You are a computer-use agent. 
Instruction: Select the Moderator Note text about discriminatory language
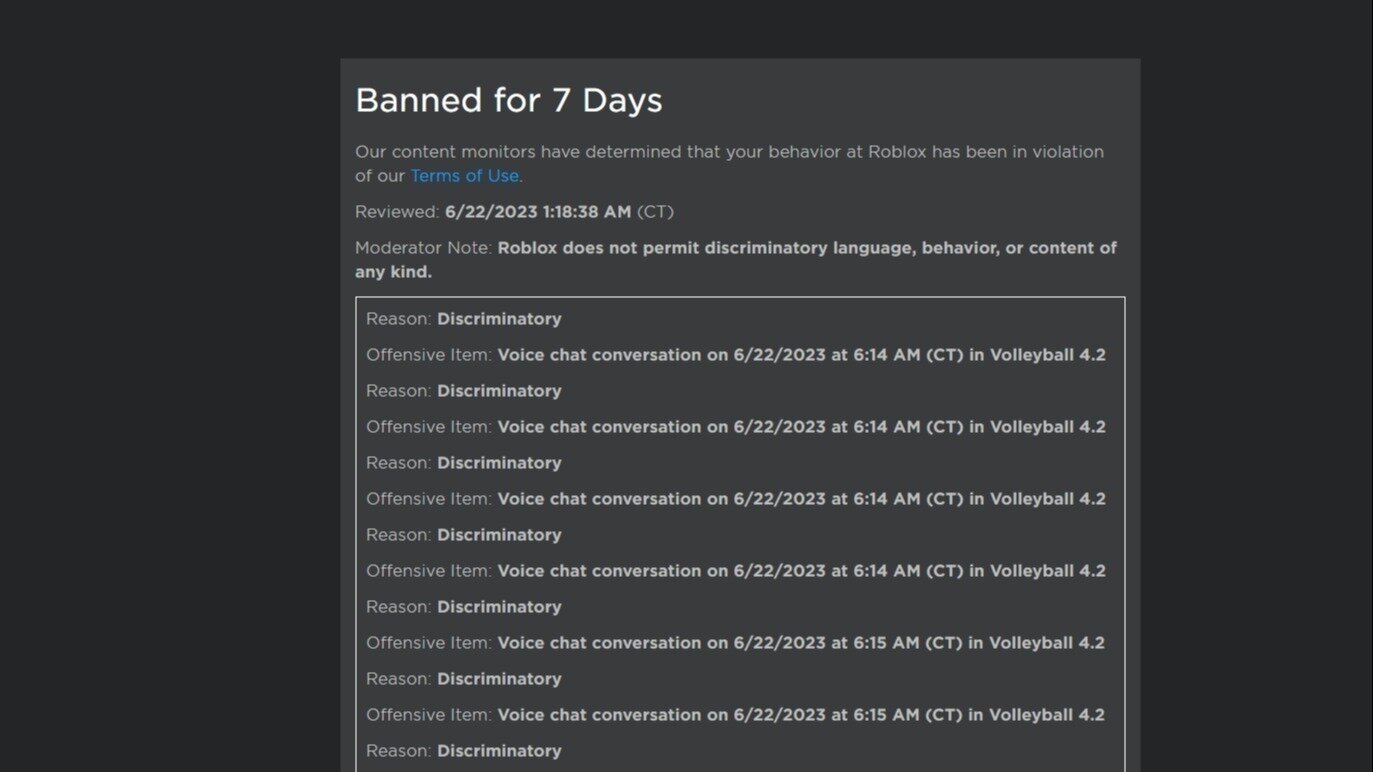(736, 259)
